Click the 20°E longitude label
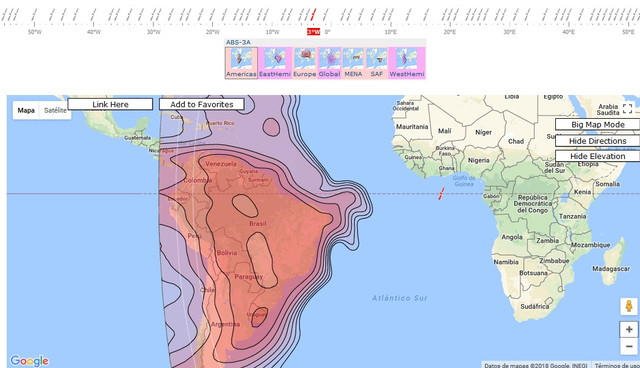The height and width of the screenshot is (368, 640). [x=450, y=32]
